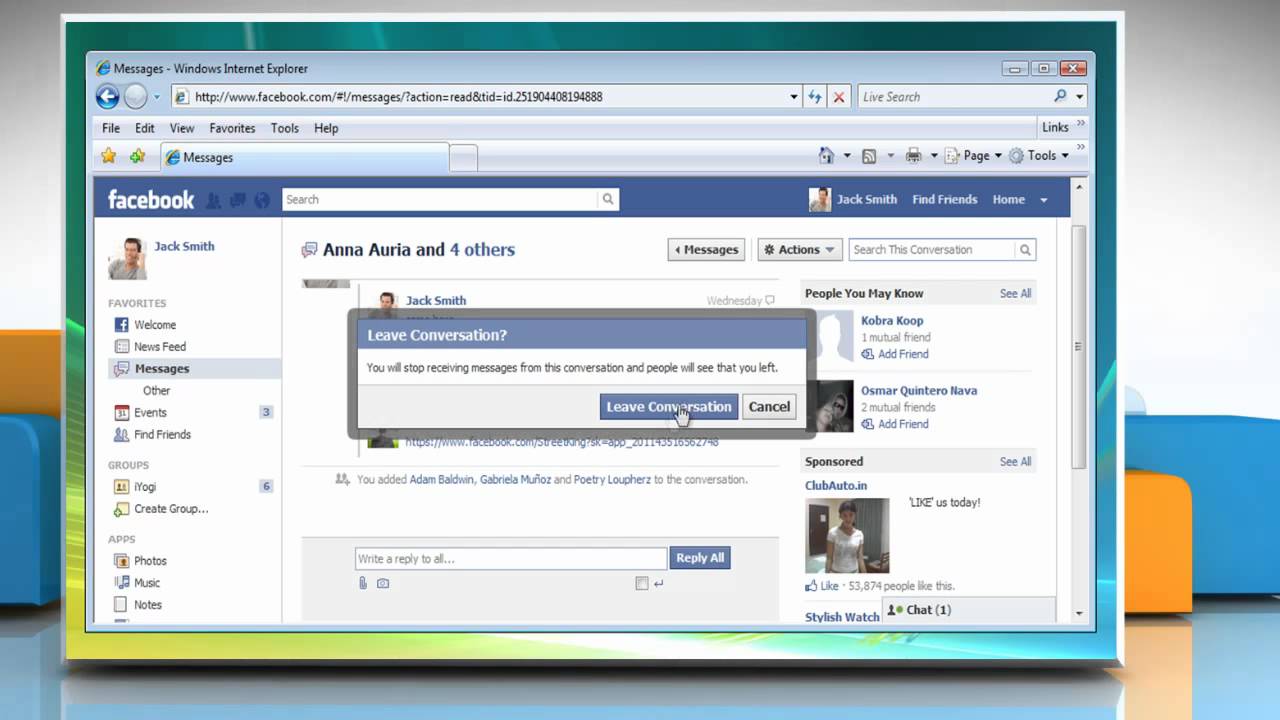The image size is (1280, 720).
Task: Toggle the quick reply Enter checkbox
Action: [642, 583]
